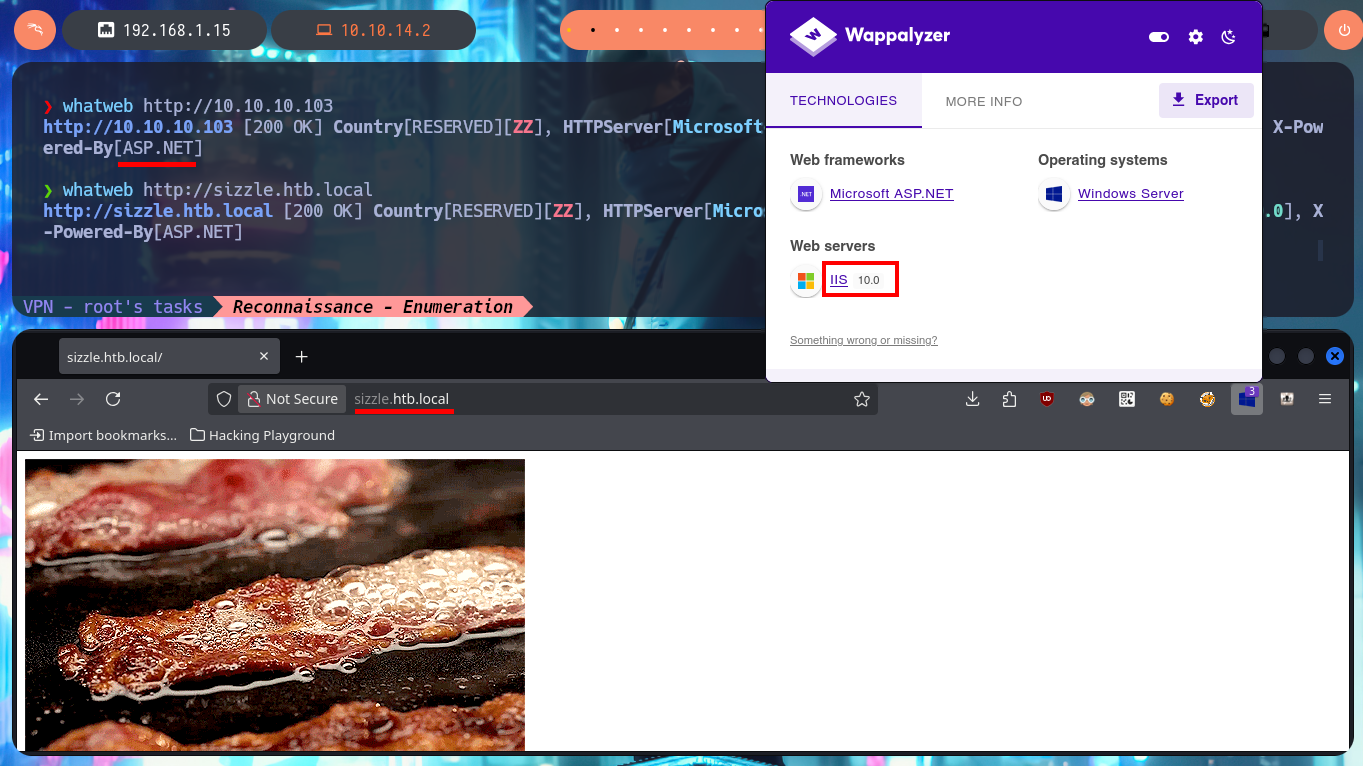1363x766 pixels.
Task: Open the Firefox extensions puzzle icon
Action: pos(1009,399)
